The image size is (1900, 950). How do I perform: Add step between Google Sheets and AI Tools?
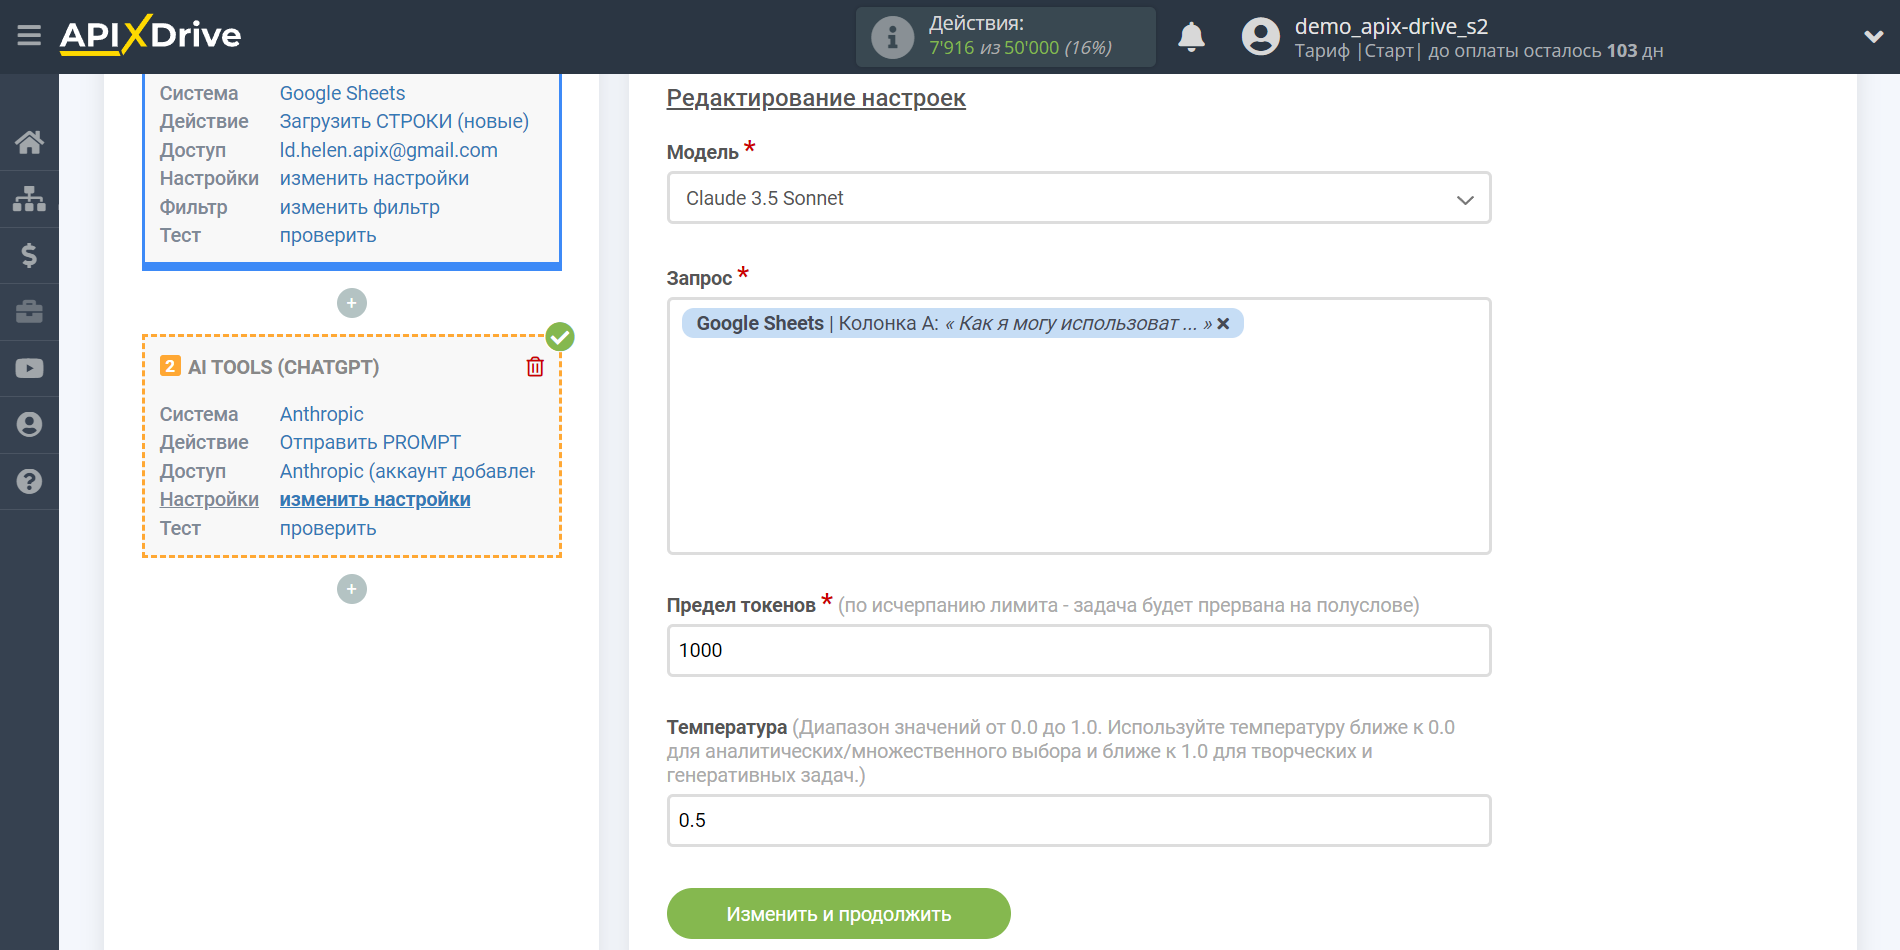[352, 303]
